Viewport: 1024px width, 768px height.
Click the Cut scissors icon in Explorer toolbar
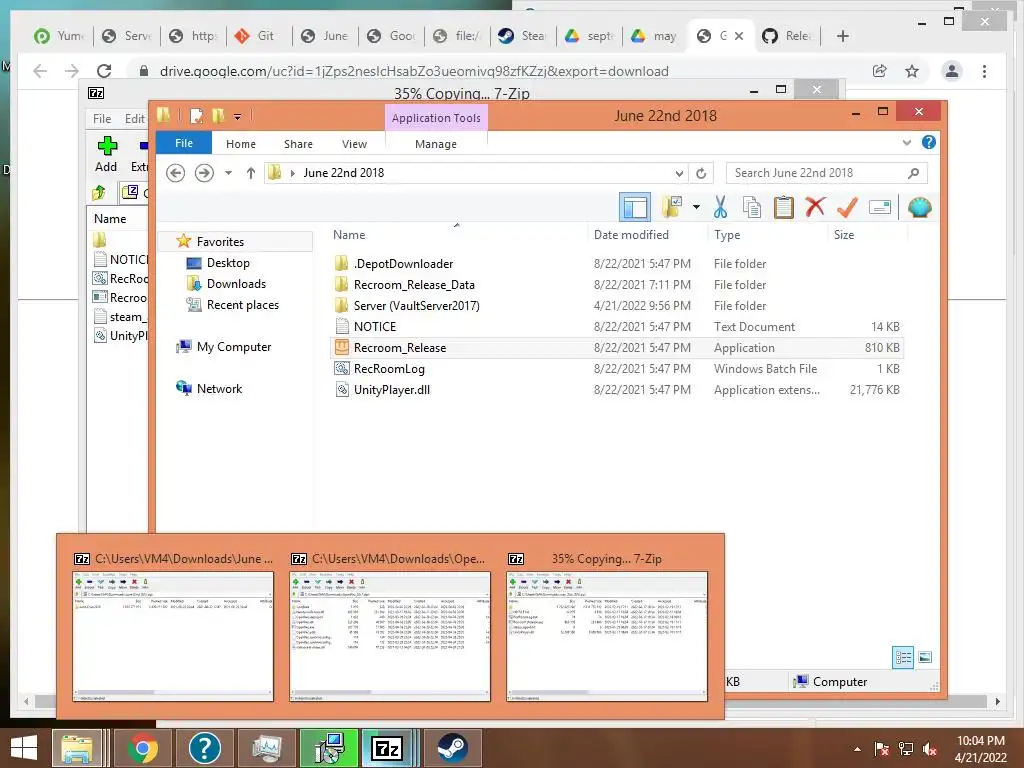[x=720, y=208]
